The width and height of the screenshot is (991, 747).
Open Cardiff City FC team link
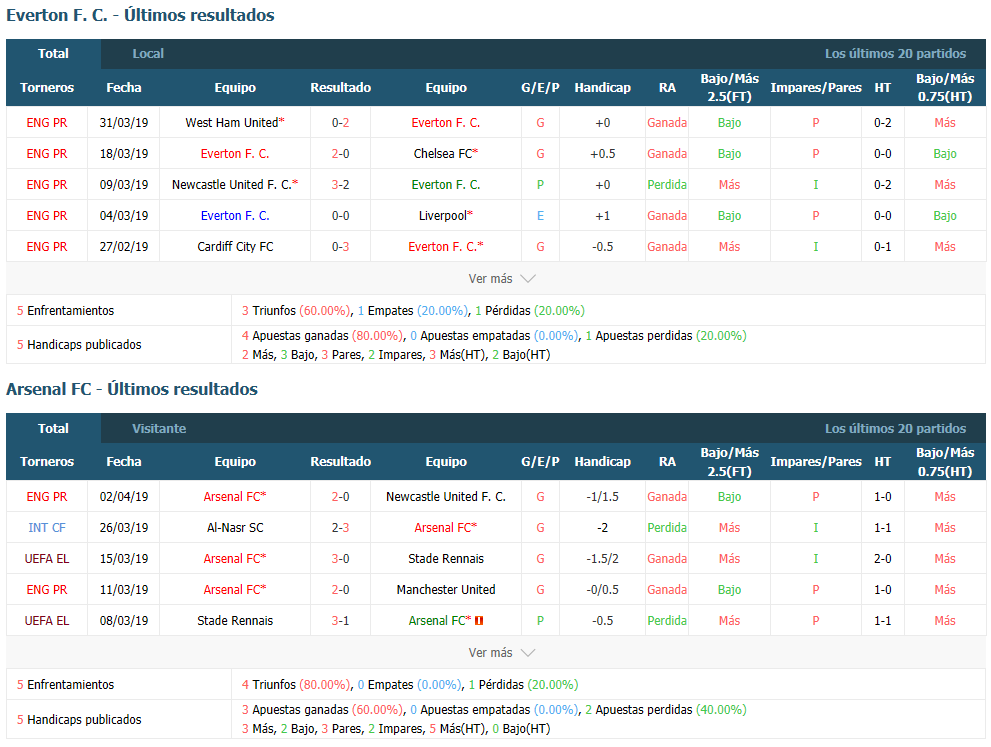click(235, 246)
